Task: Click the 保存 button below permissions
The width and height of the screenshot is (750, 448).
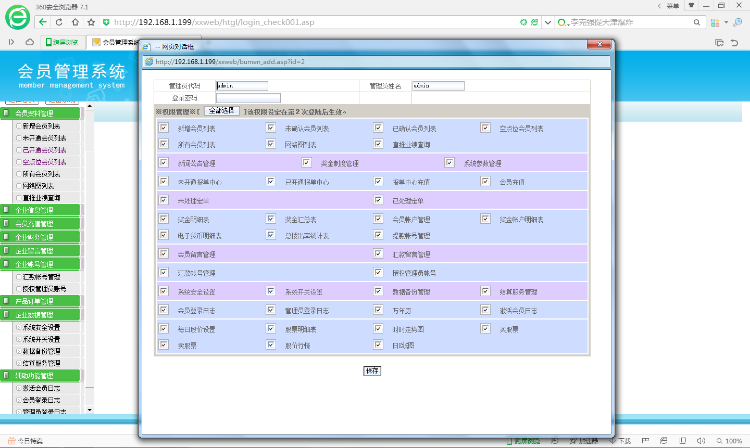Action: (372, 370)
